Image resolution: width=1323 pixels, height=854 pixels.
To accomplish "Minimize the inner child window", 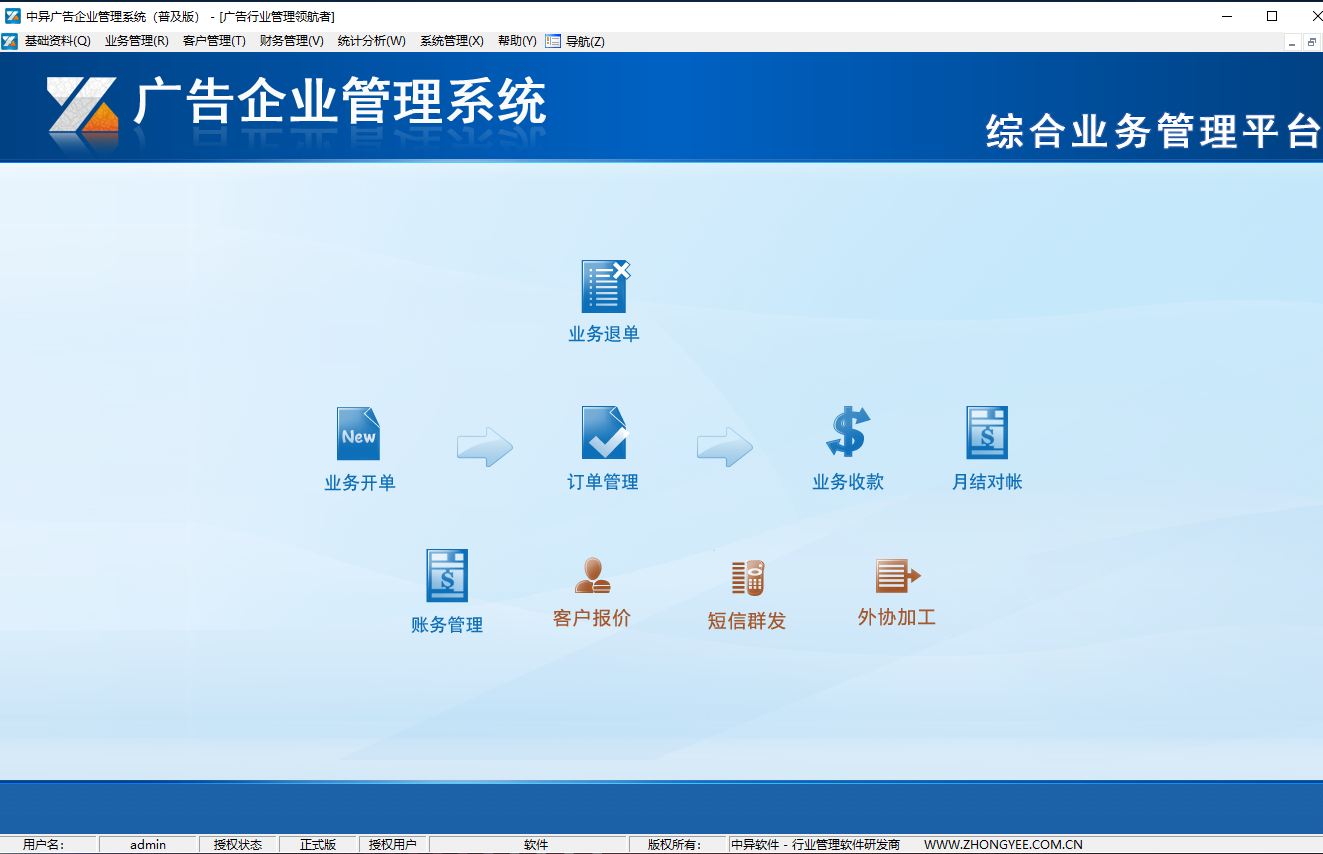I will 1292,42.
